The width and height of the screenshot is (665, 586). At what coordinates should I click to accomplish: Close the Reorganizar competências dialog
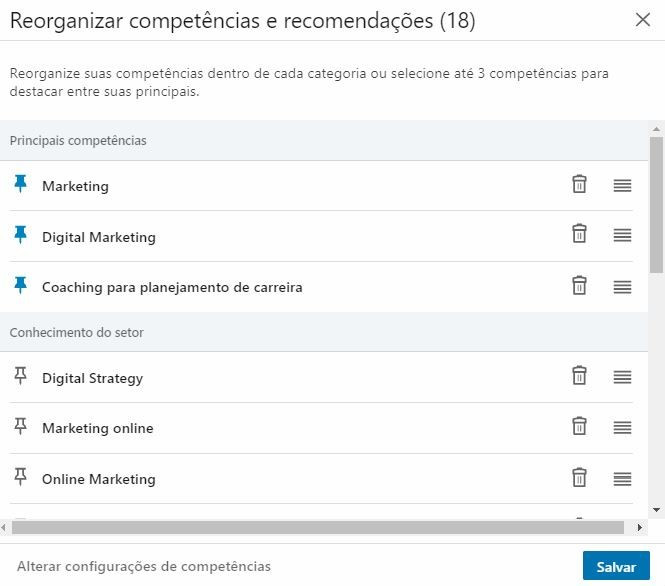(x=643, y=20)
